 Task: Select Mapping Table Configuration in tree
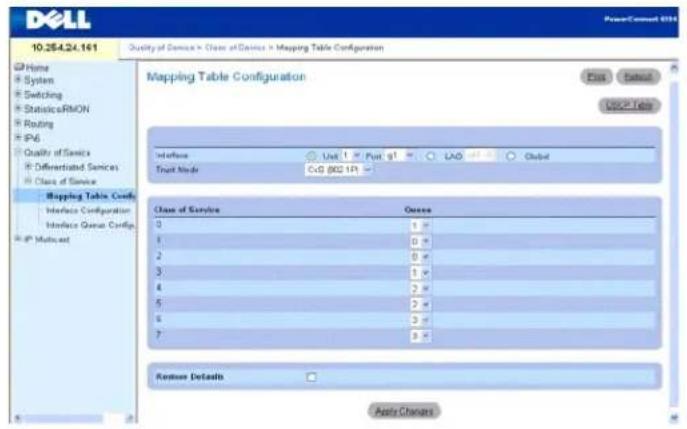coord(91,195)
